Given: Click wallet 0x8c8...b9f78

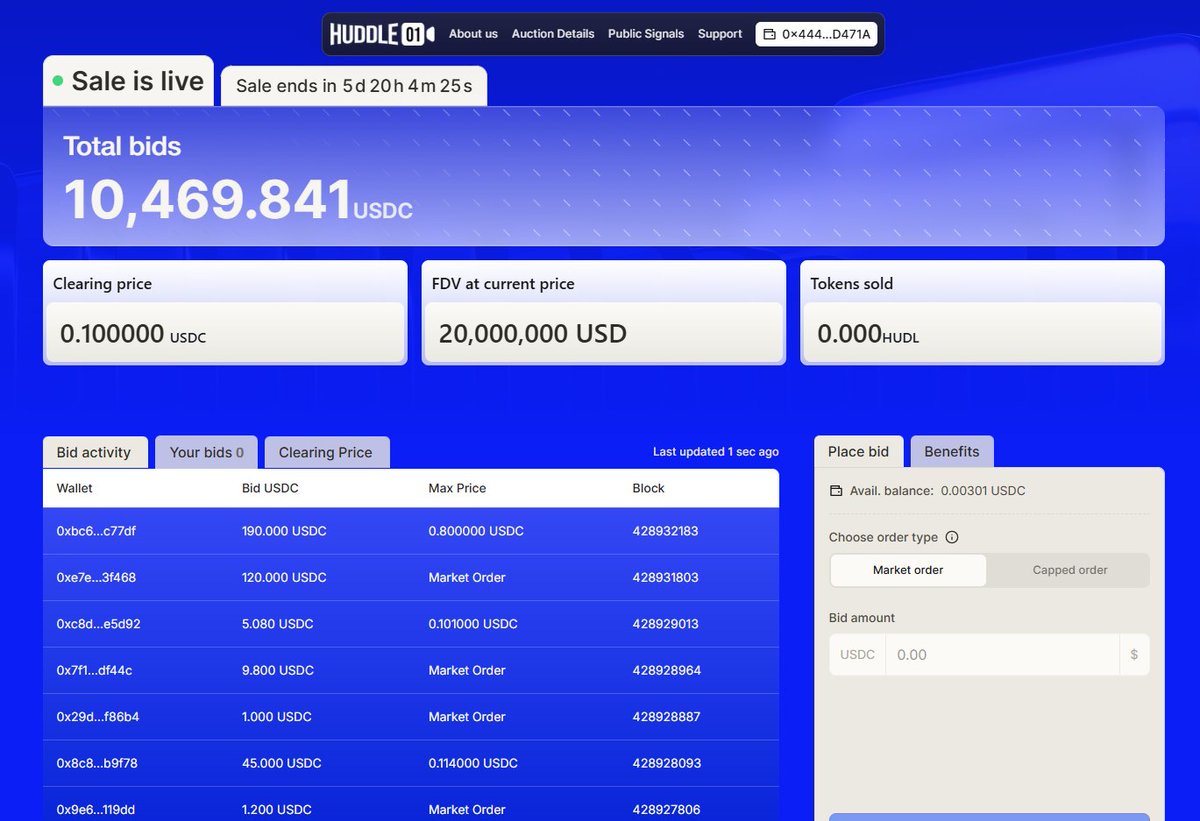Looking at the screenshot, I should 97,763.
